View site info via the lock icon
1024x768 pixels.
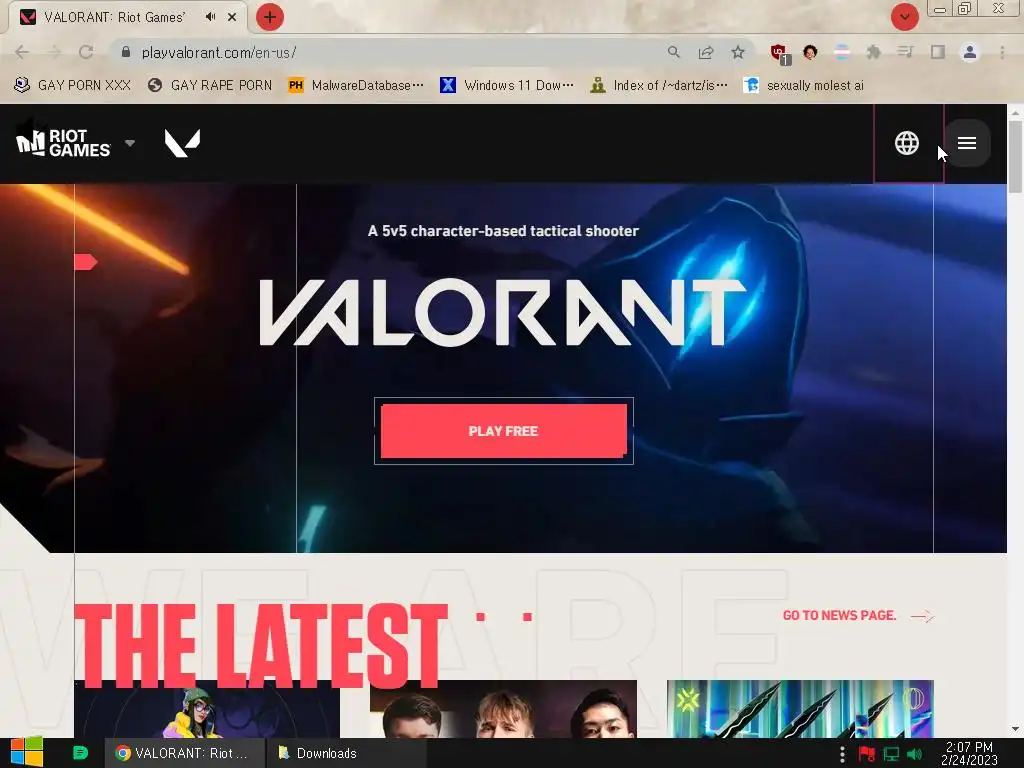coord(126,52)
